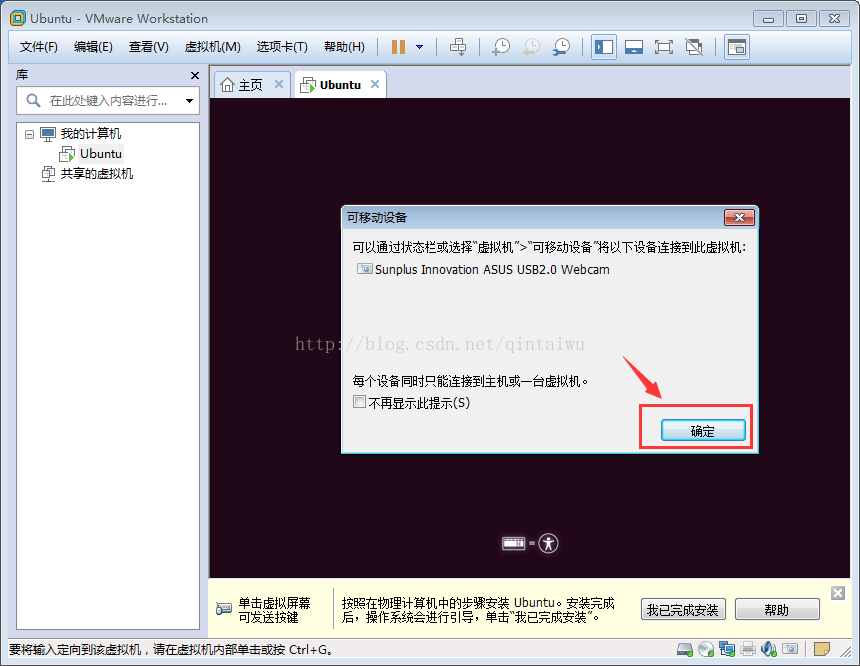Screen dimensions: 860x666
Task: Collapse the 我的计算机 tree node
Action: pyautogui.click(x=30, y=134)
